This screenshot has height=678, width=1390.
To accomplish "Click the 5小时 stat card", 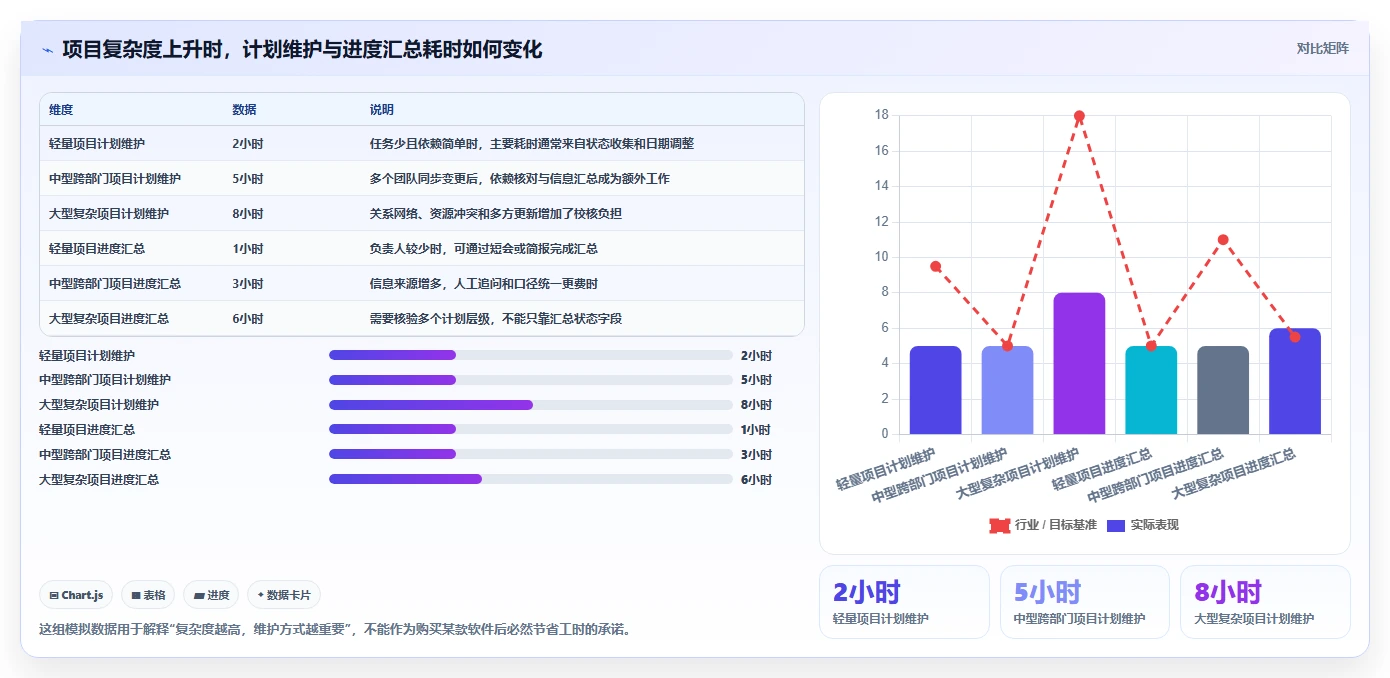I will click(x=1085, y=602).
